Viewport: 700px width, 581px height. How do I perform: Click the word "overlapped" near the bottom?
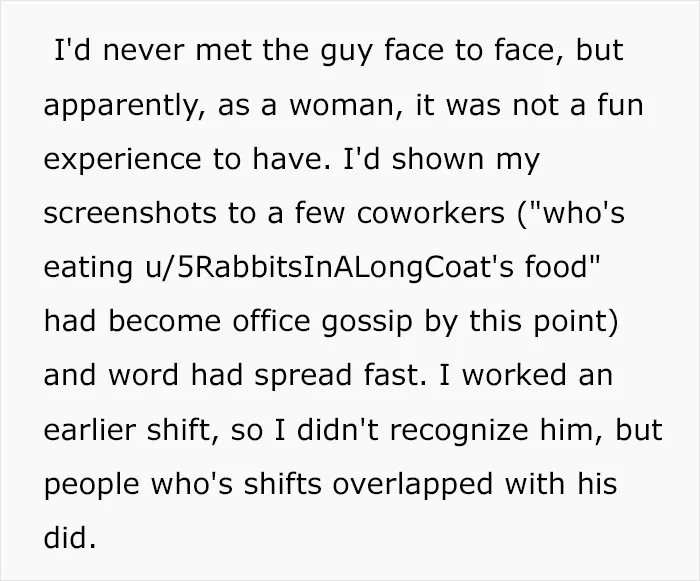(x=412, y=485)
